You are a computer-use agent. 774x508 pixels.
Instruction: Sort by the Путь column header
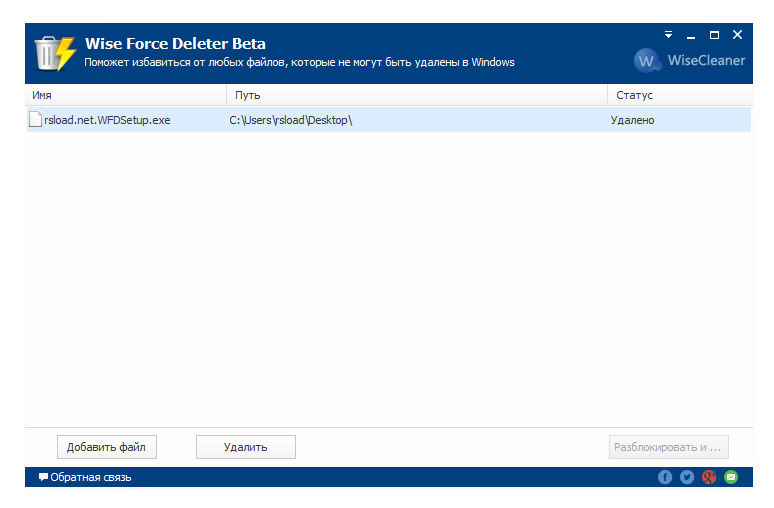click(x=417, y=95)
